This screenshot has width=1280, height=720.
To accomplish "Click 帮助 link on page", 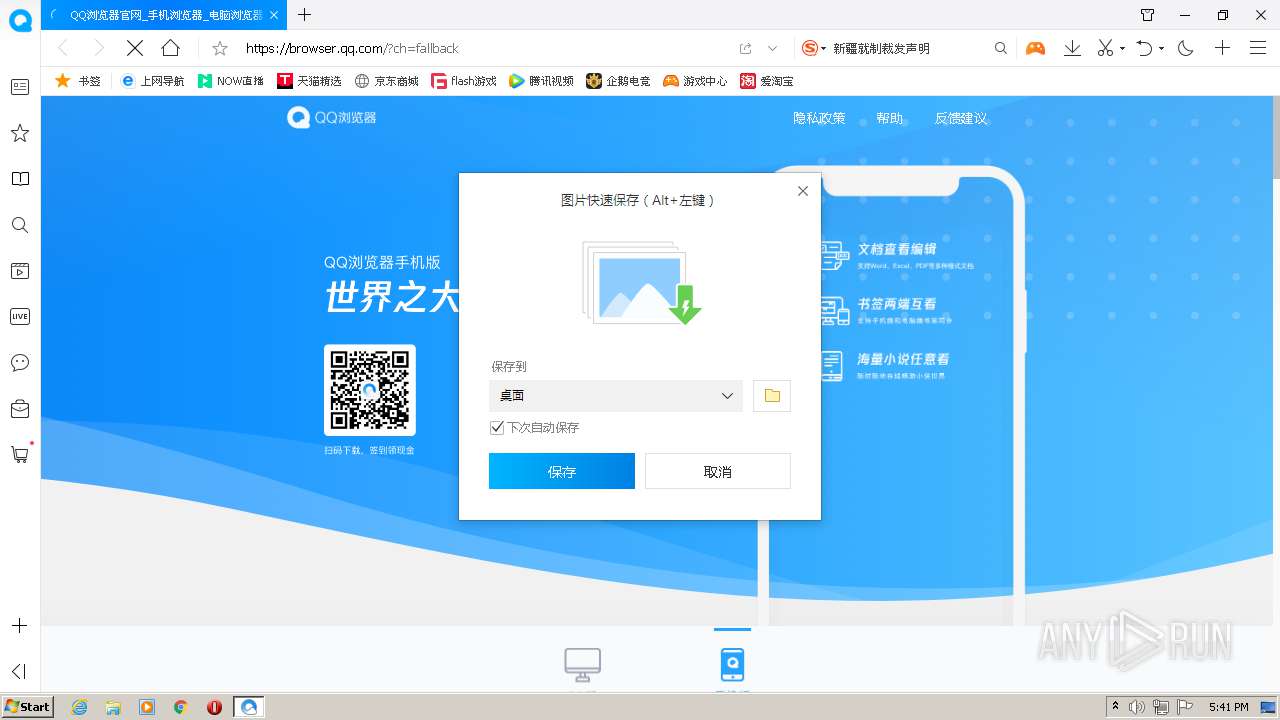I will click(889, 118).
